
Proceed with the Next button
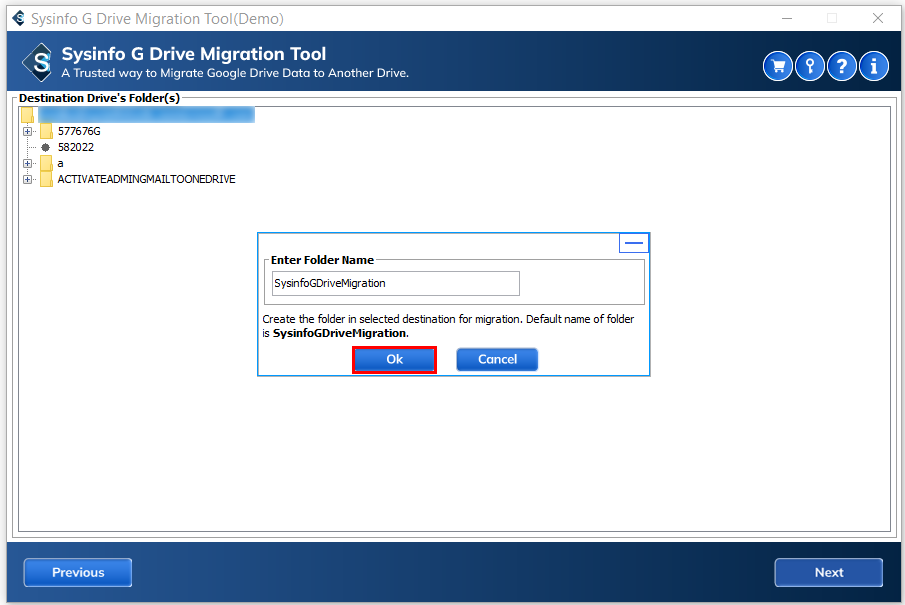tap(828, 572)
